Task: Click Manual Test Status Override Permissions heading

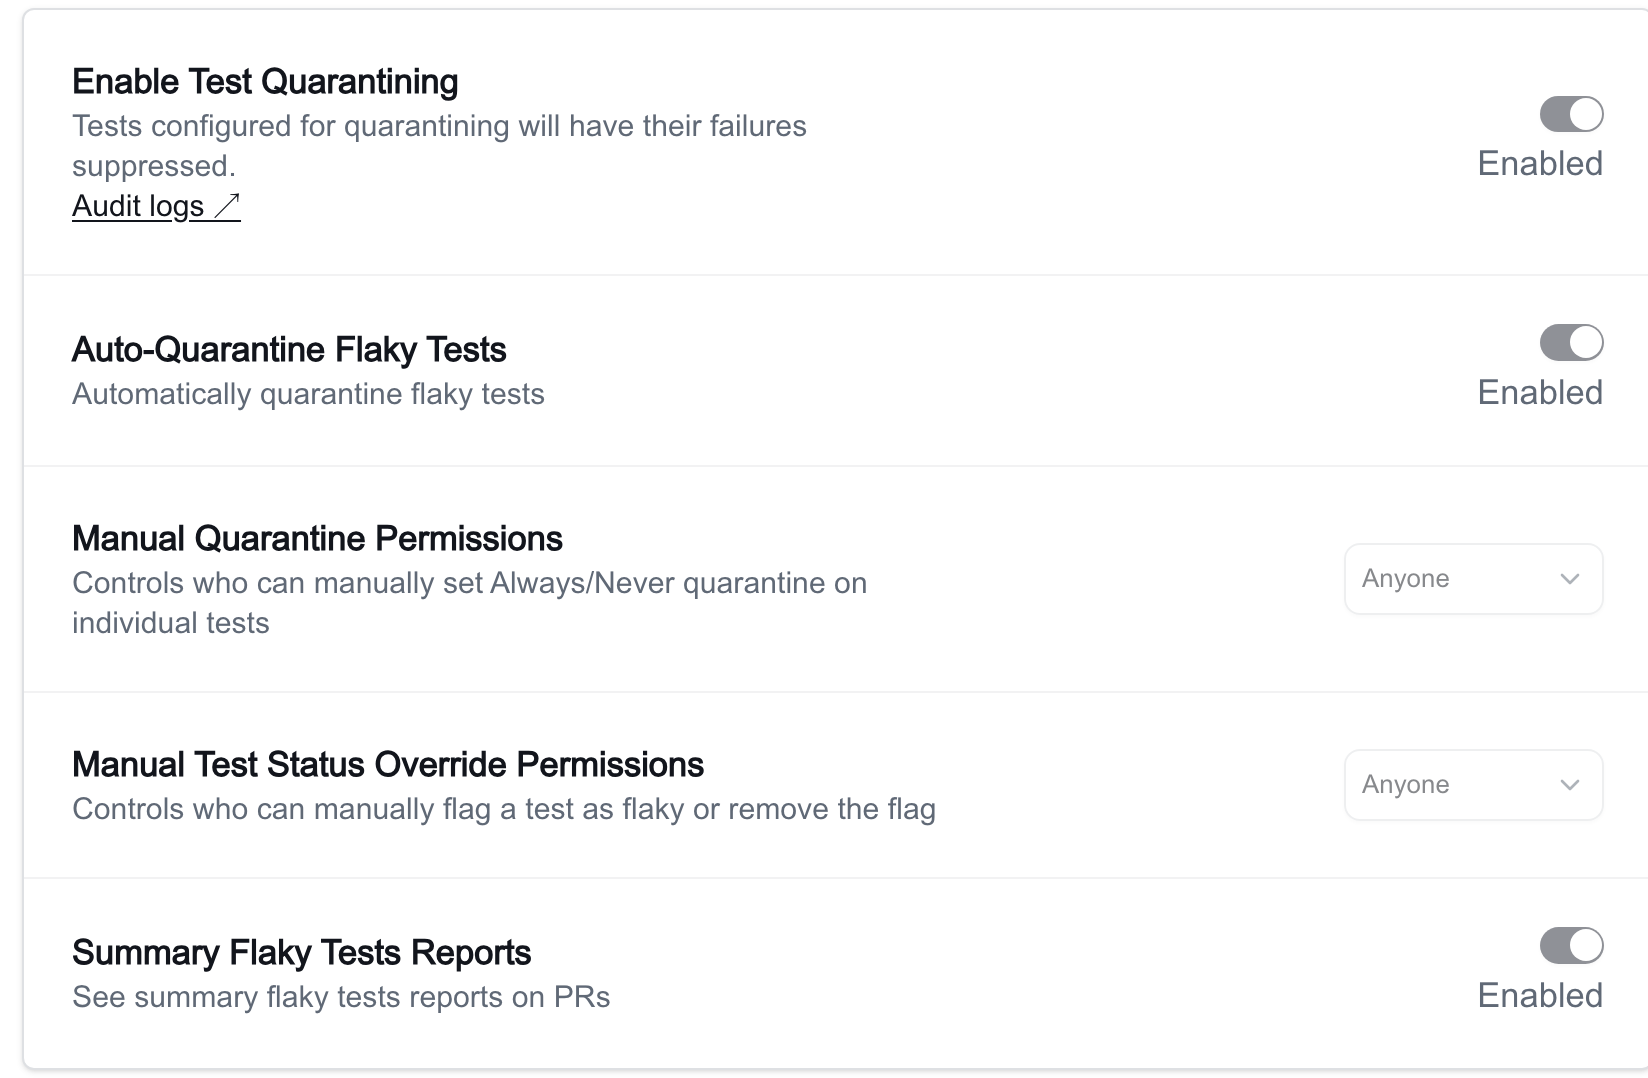Action: 388,765
